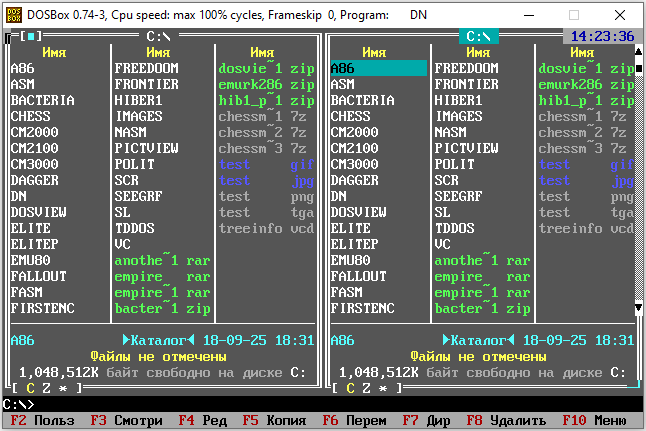Screen dimensions: 646x431
Task: Click the scrollbar up arrow in right panel
Action: tap(639, 52)
